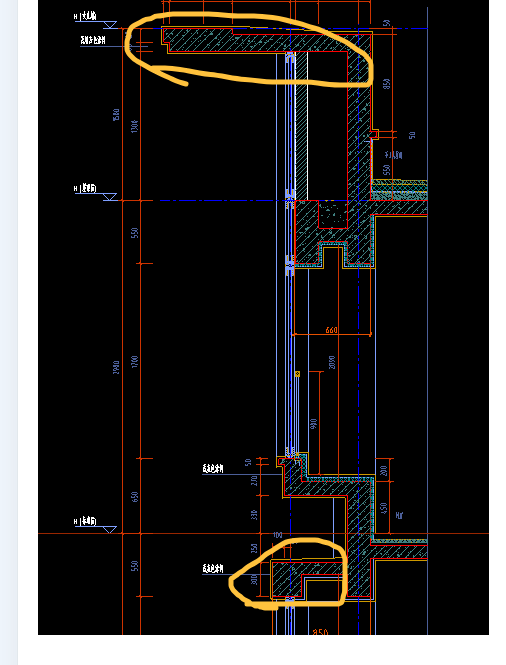Click the topmost elevation triangle marker
506x665 pixels.
click(x=110, y=25)
